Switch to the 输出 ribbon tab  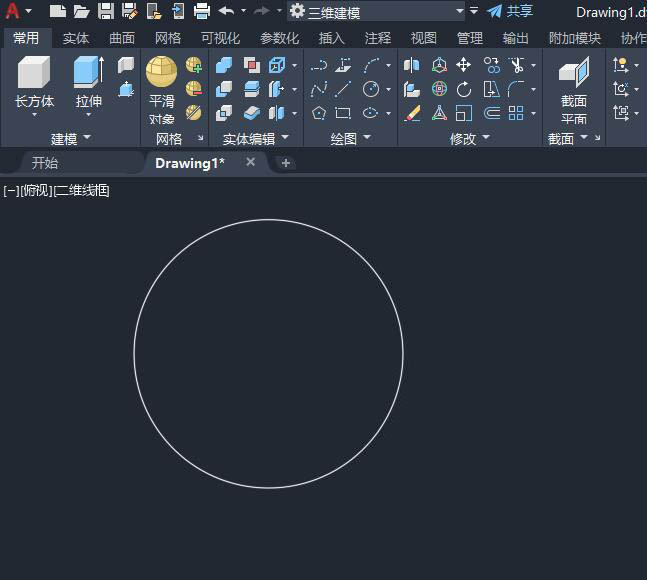[x=516, y=38]
